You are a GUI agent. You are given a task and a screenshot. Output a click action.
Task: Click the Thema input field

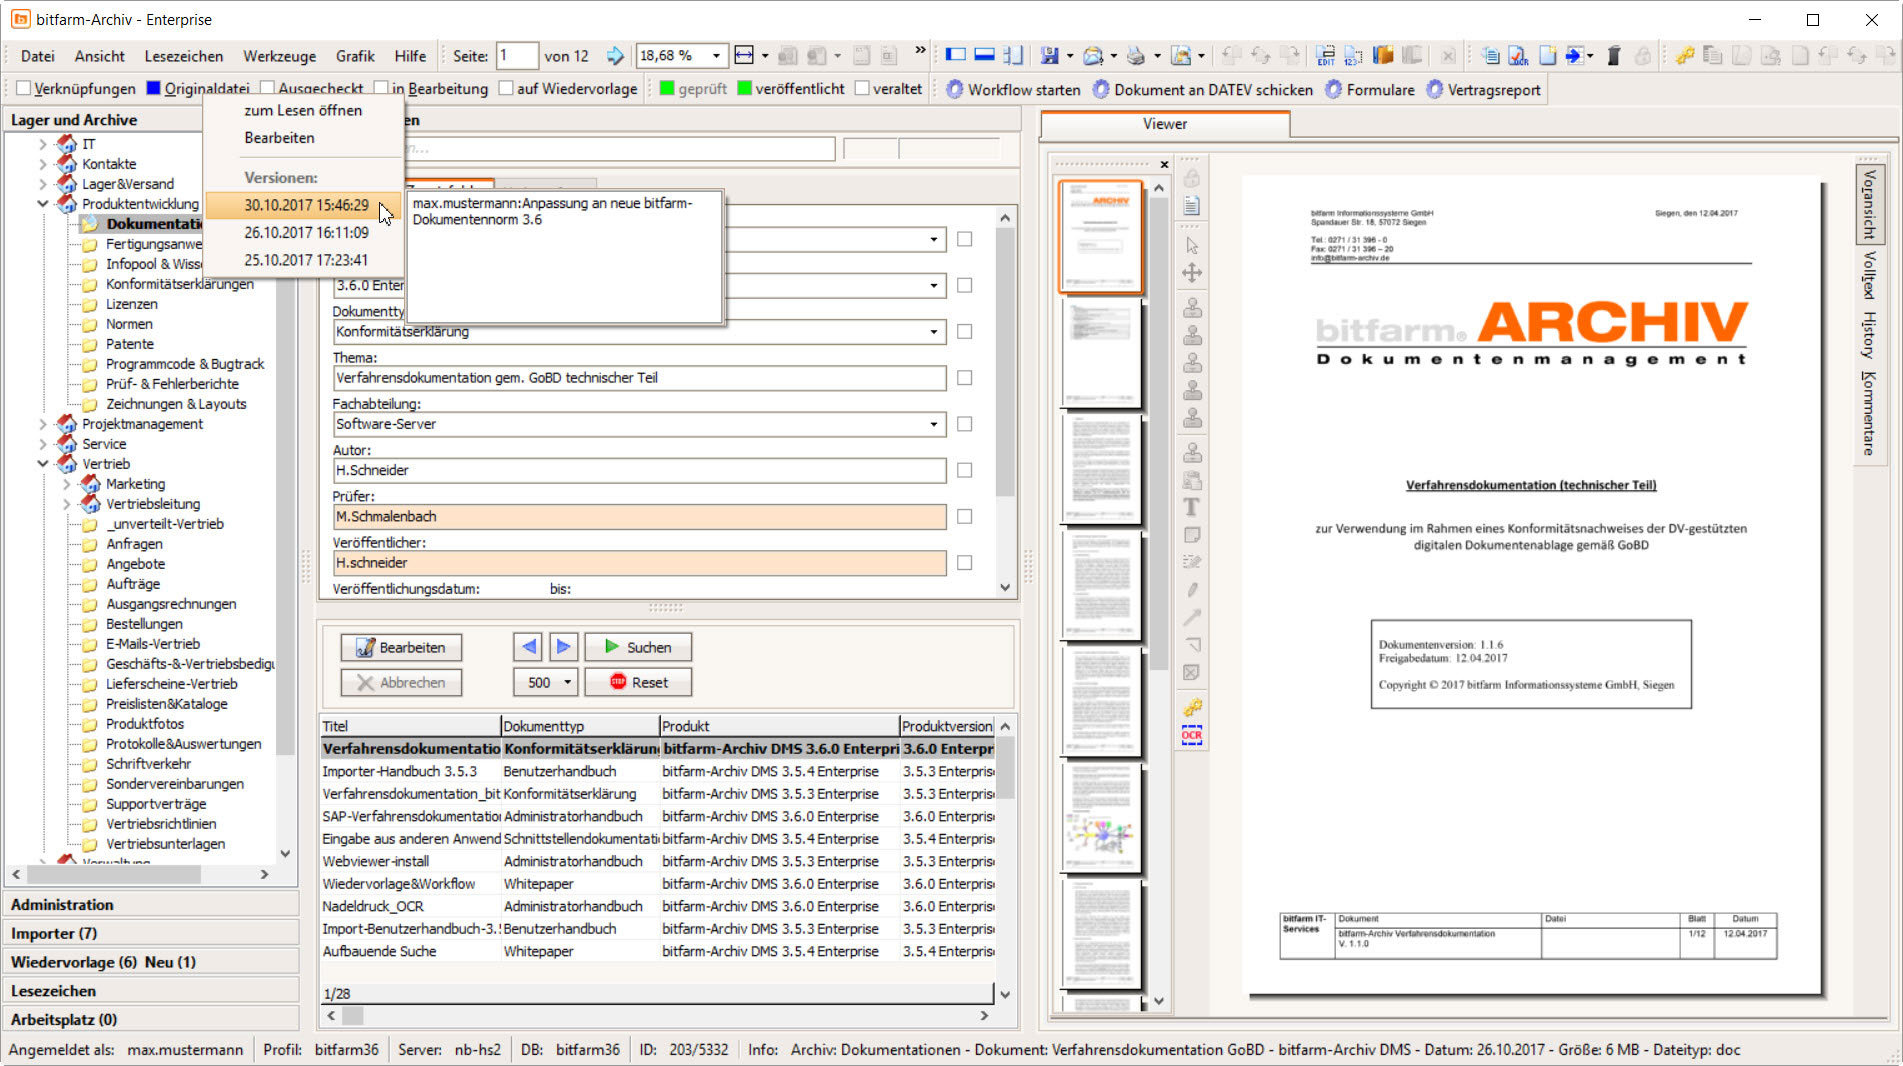coord(639,378)
